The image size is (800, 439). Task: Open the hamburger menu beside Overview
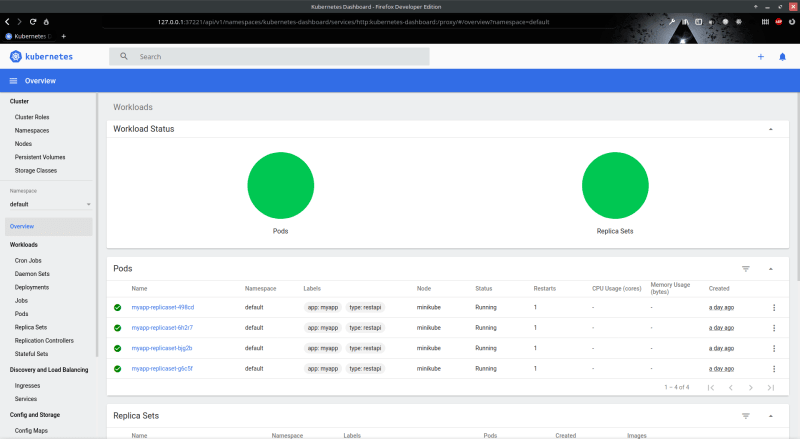[x=14, y=81]
